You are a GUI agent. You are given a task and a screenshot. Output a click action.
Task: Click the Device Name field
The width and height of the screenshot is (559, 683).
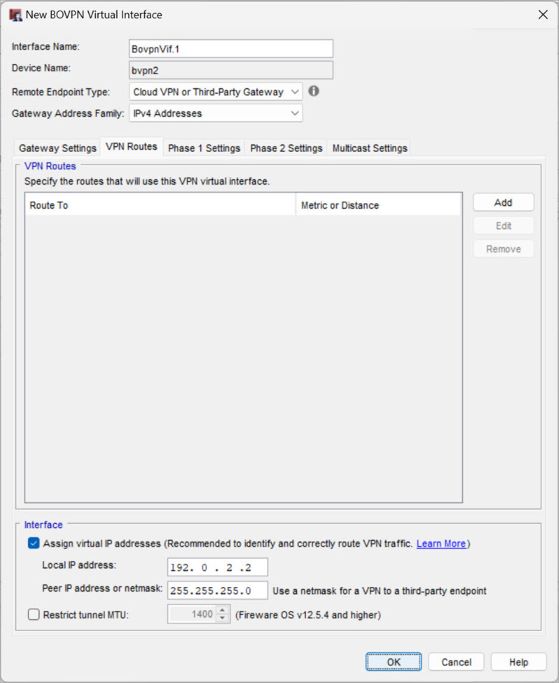tap(231, 70)
